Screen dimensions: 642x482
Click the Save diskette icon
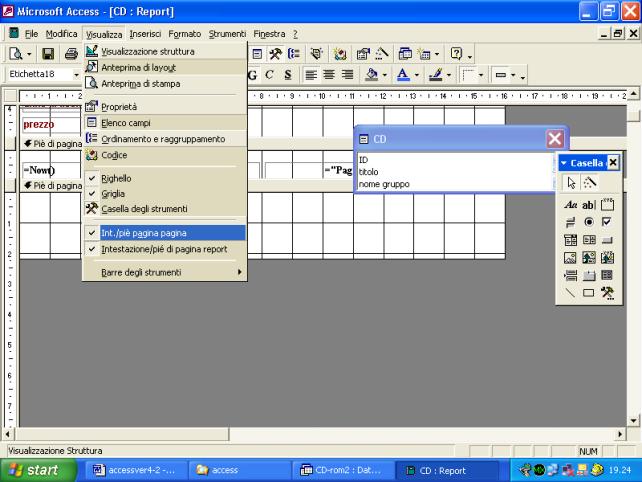(x=48, y=54)
